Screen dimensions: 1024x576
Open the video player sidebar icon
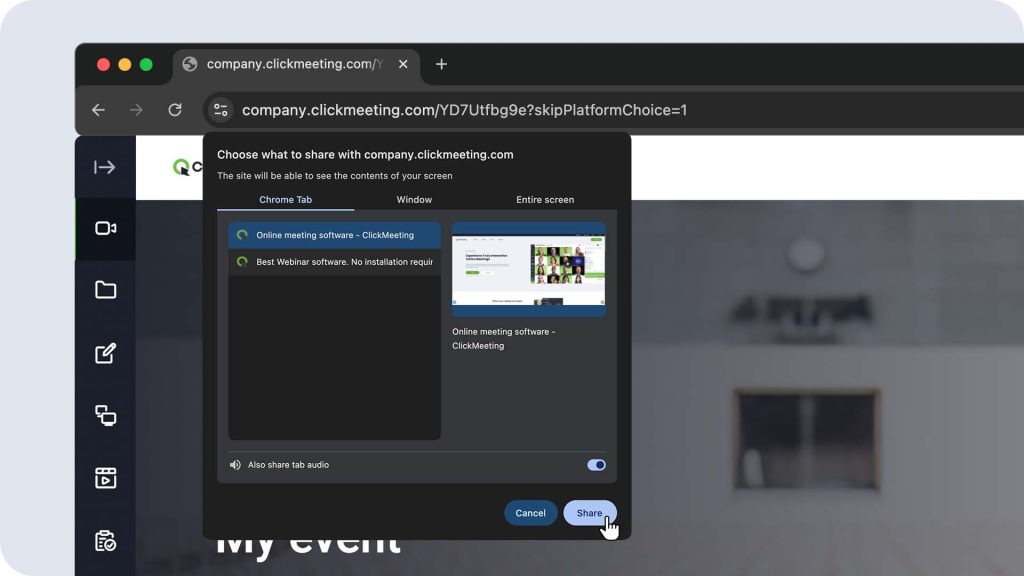[x=105, y=478]
